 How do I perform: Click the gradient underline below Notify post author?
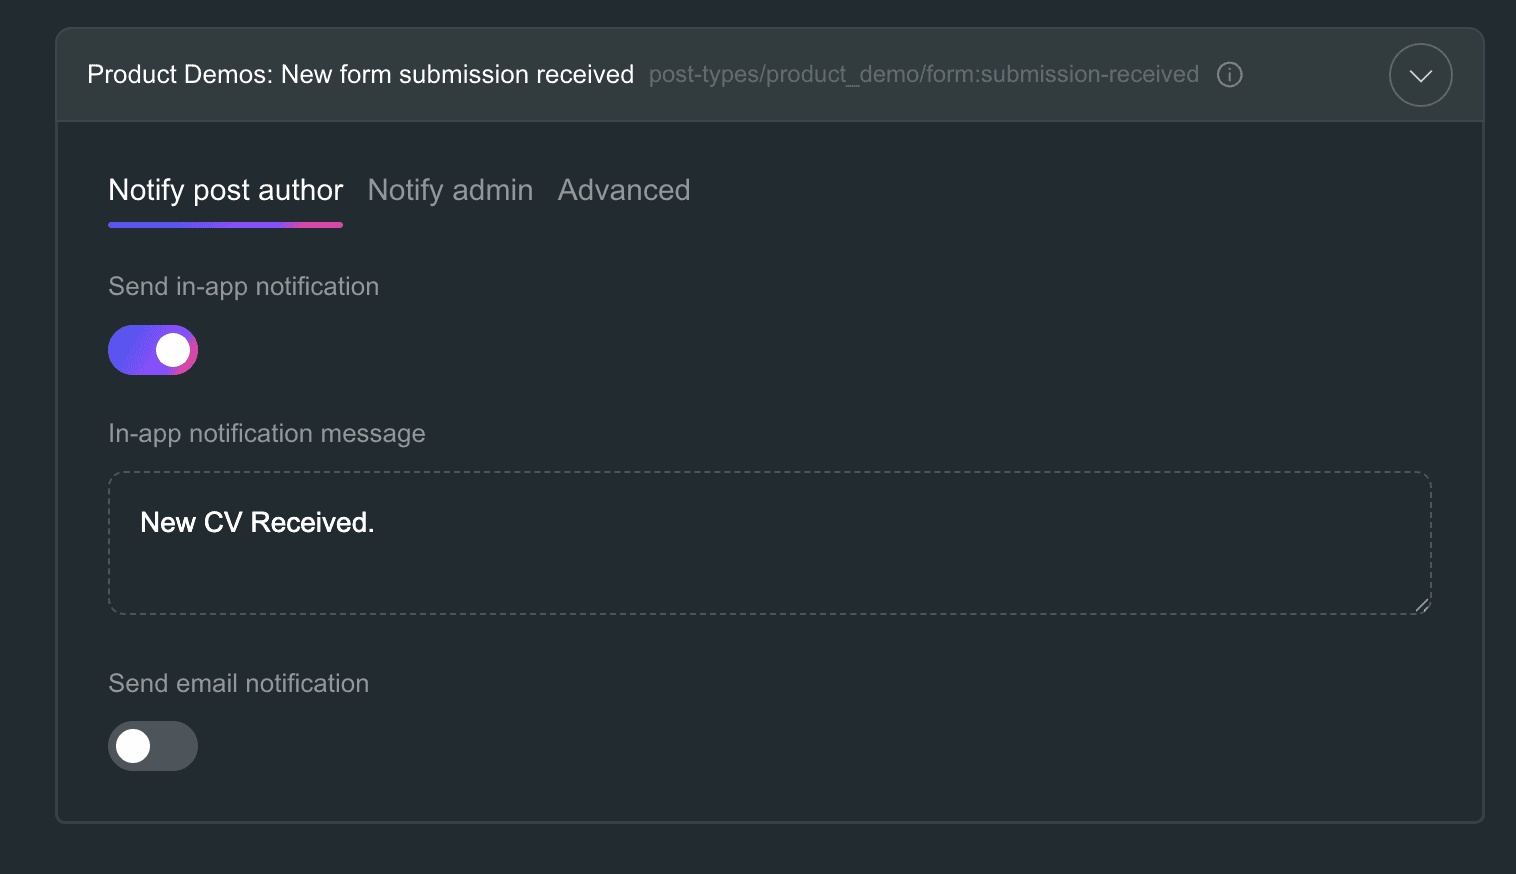pos(225,225)
